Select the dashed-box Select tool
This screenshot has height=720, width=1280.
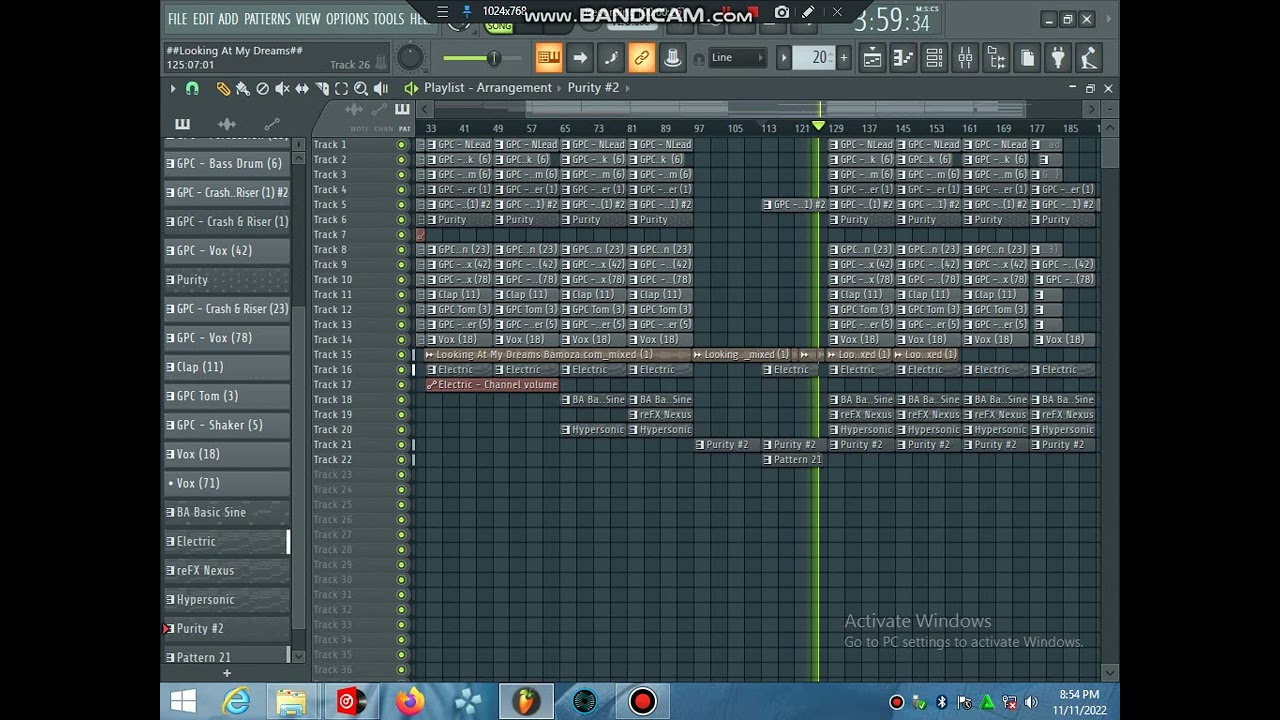click(x=341, y=88)
